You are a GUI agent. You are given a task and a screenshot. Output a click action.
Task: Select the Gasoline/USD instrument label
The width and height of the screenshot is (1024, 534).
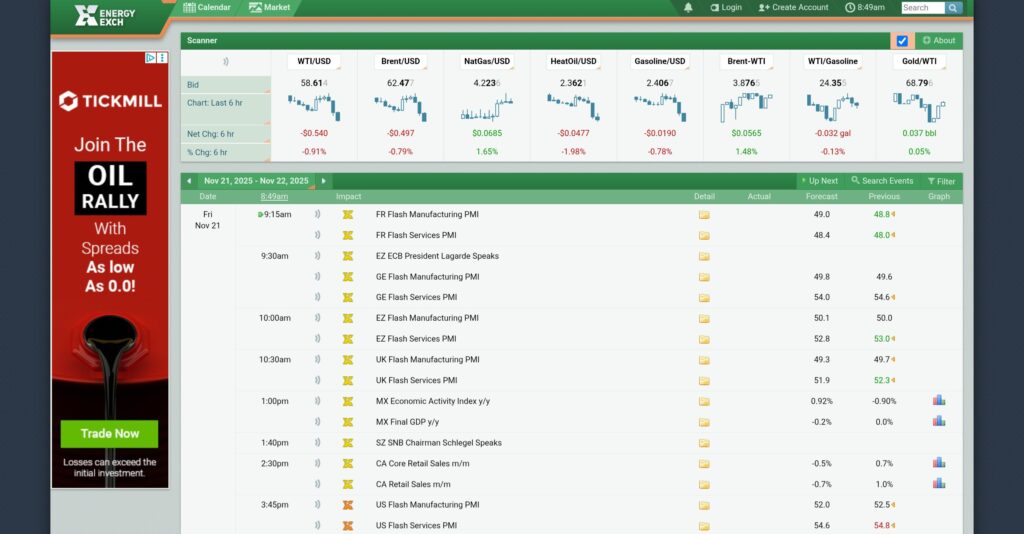[660, 61]
